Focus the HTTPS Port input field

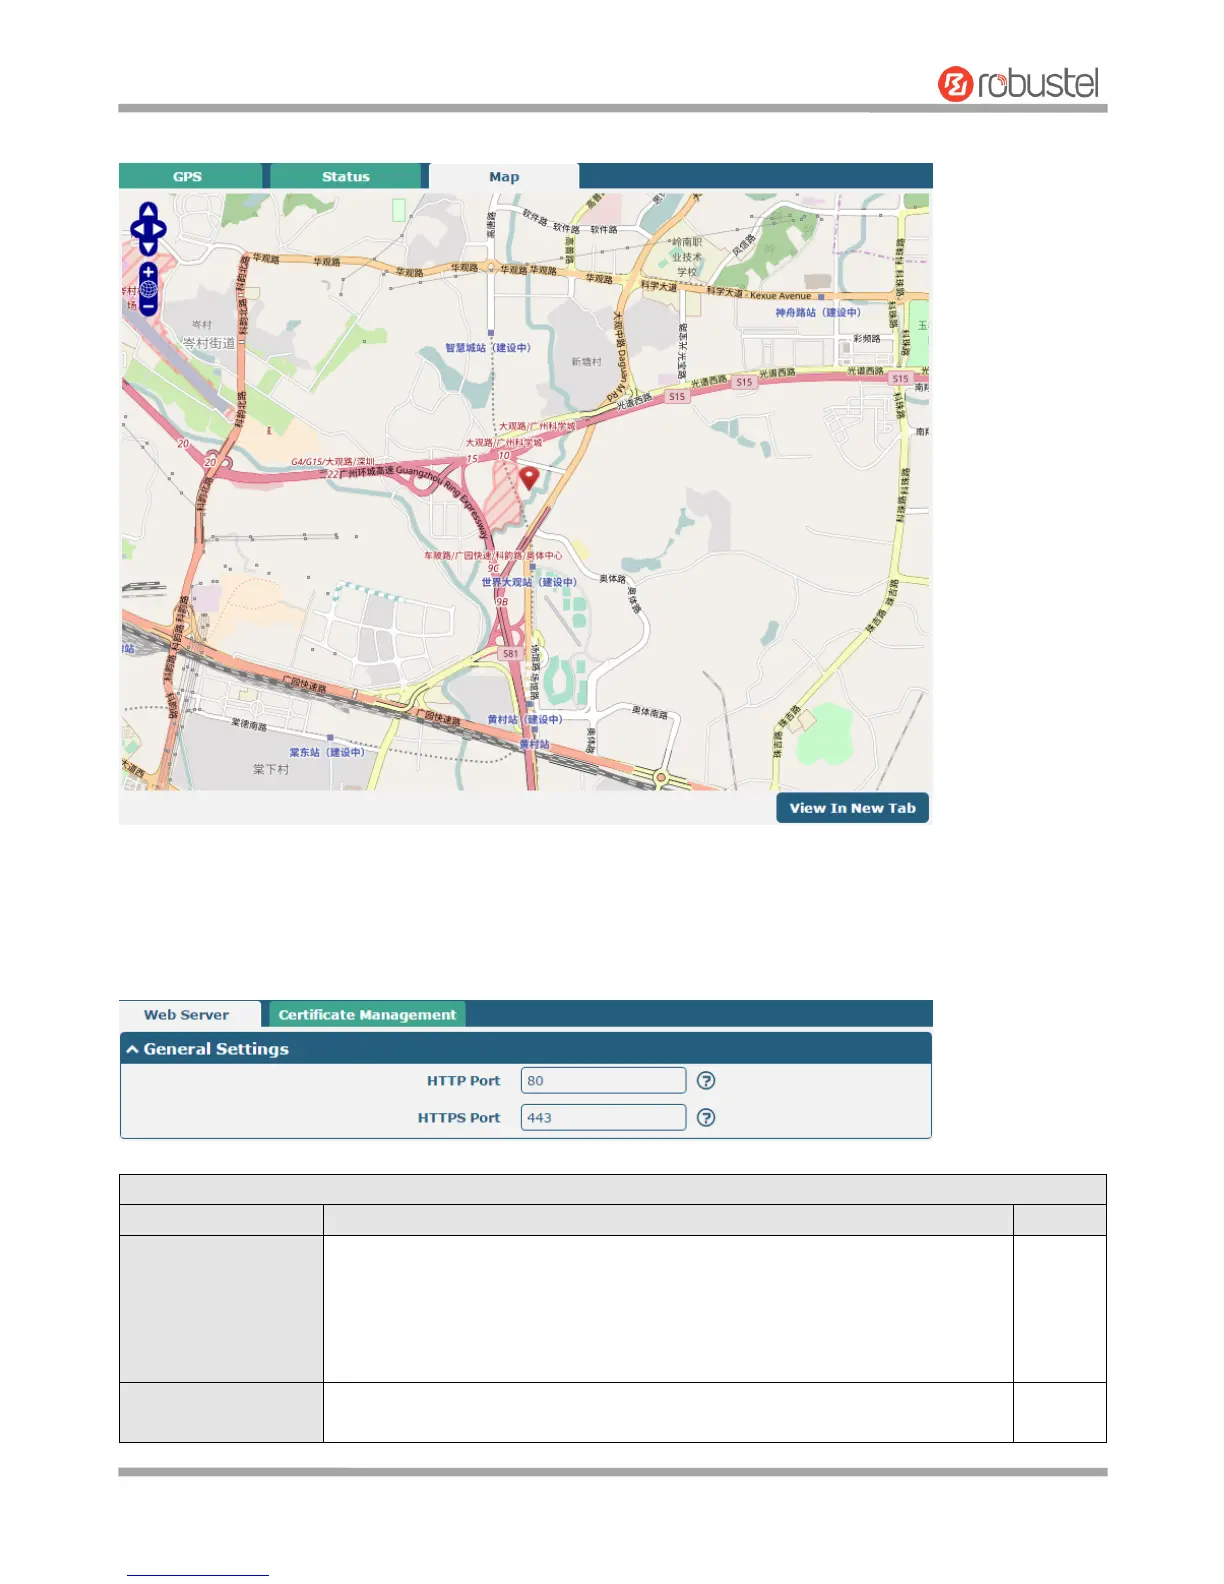(x=603, y=1117)
